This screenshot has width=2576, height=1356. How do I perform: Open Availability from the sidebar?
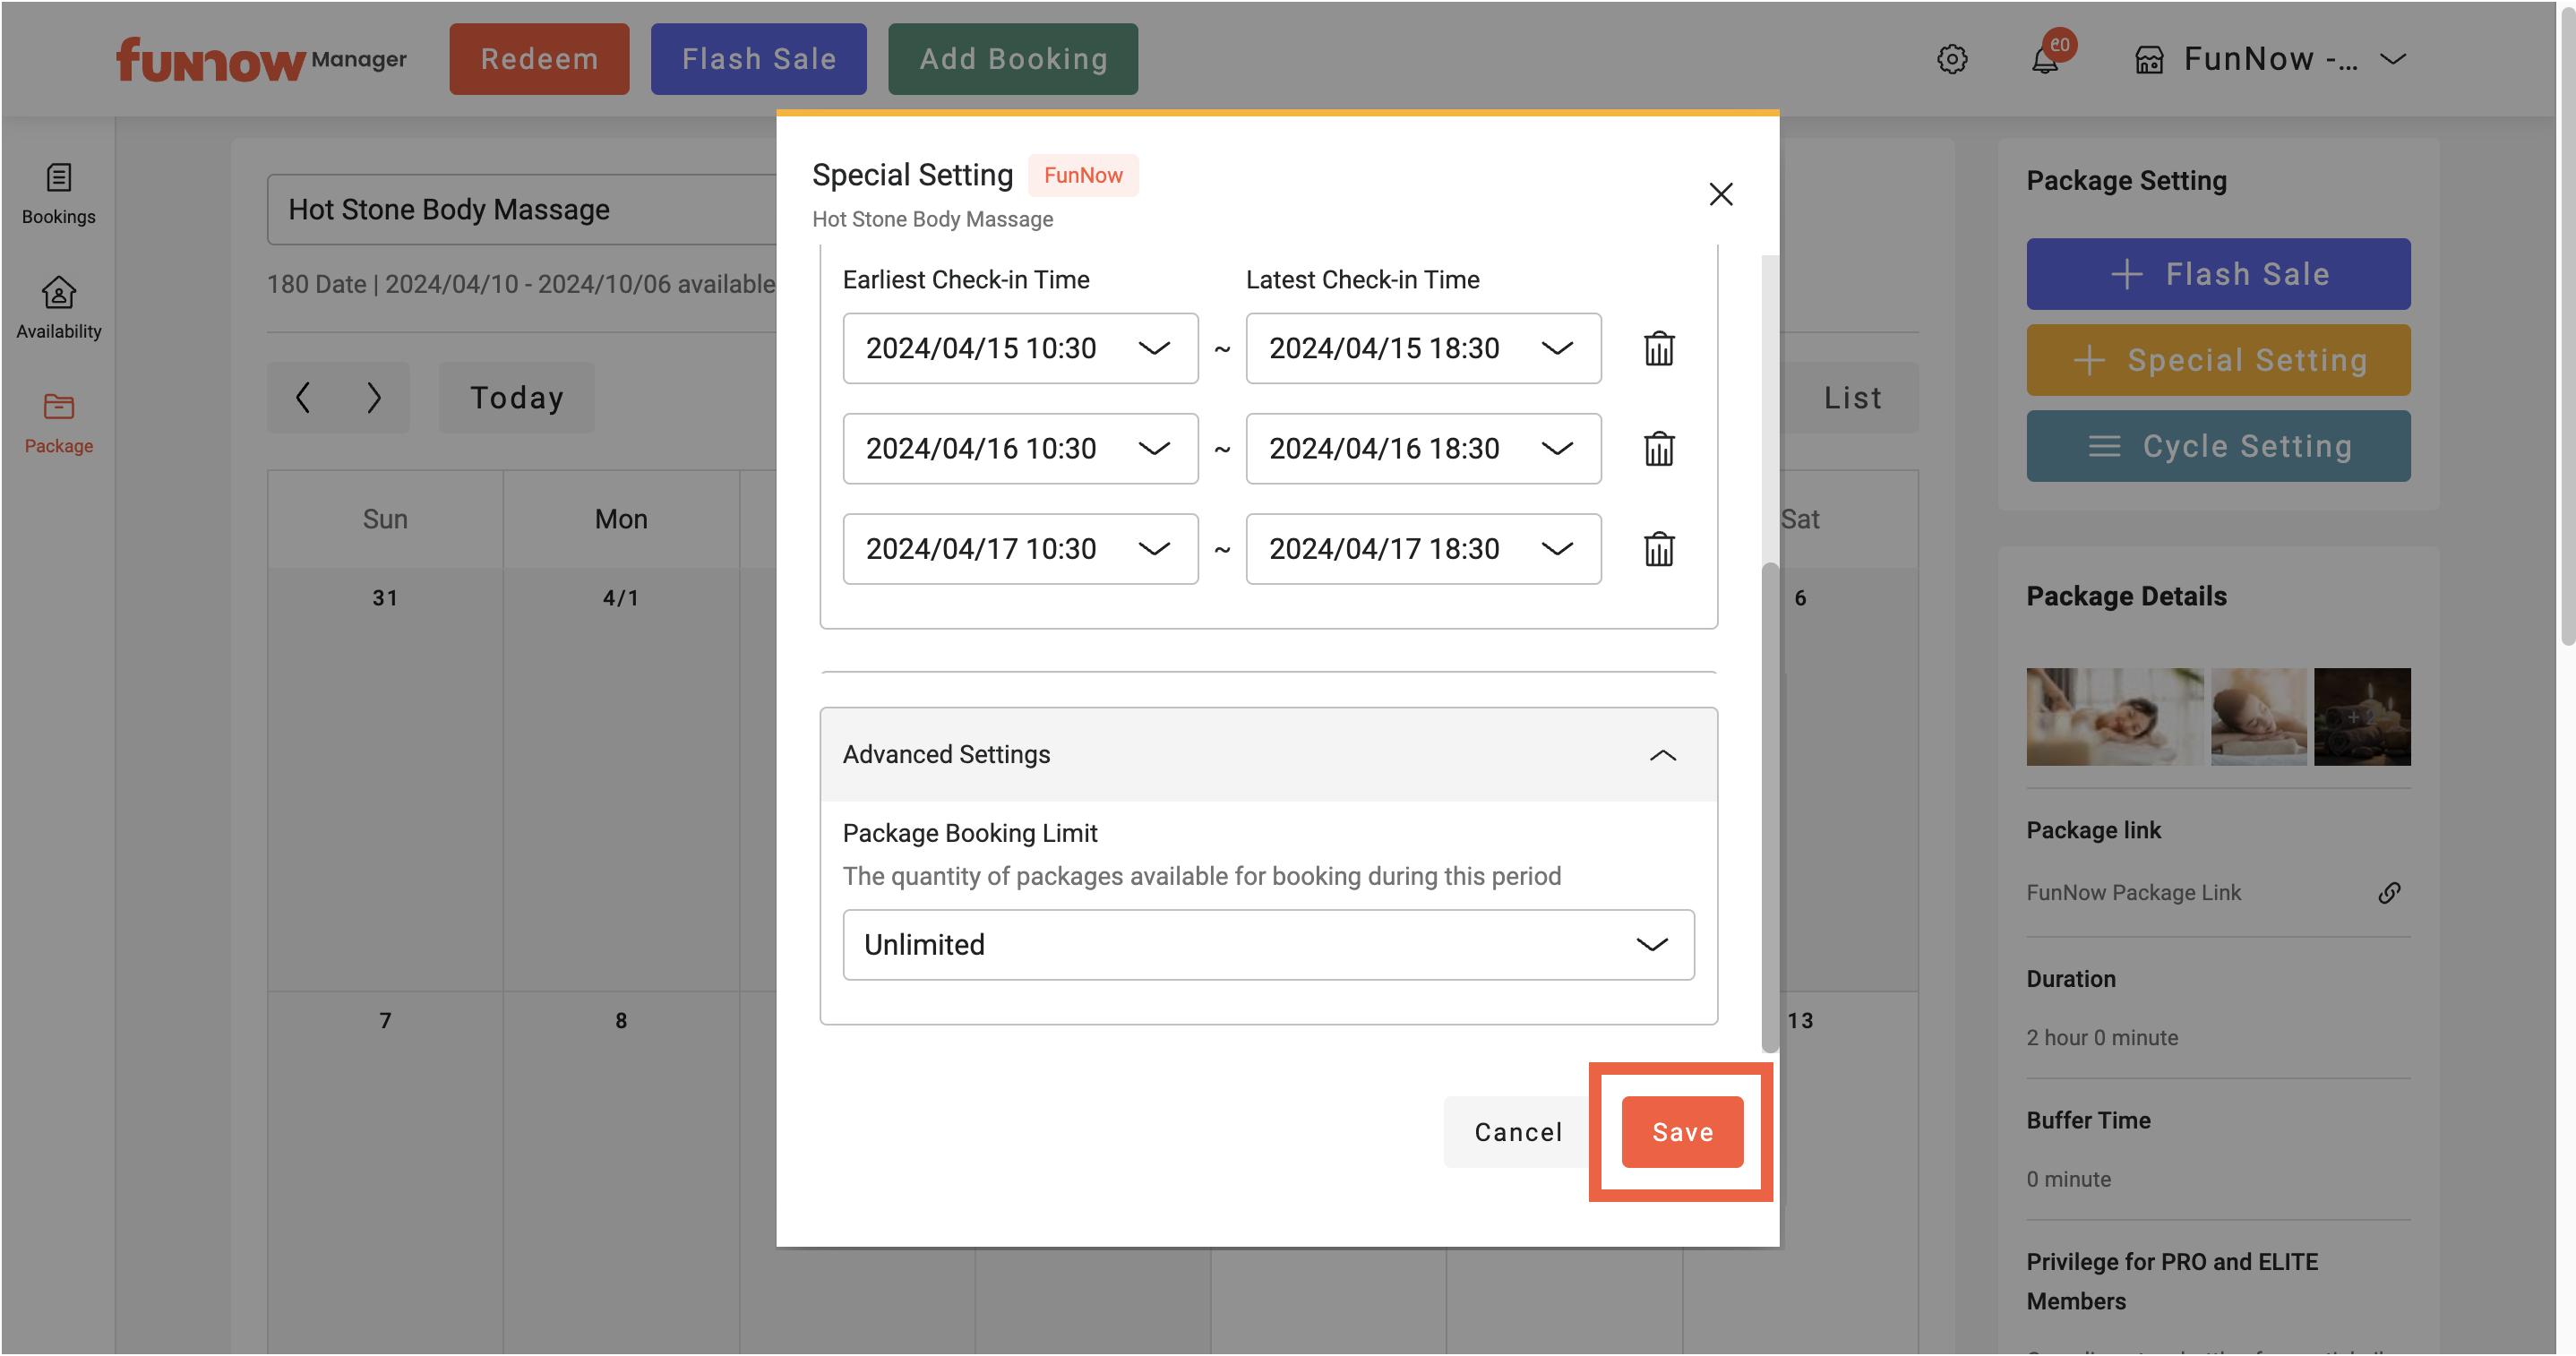(x=58, y=309)
